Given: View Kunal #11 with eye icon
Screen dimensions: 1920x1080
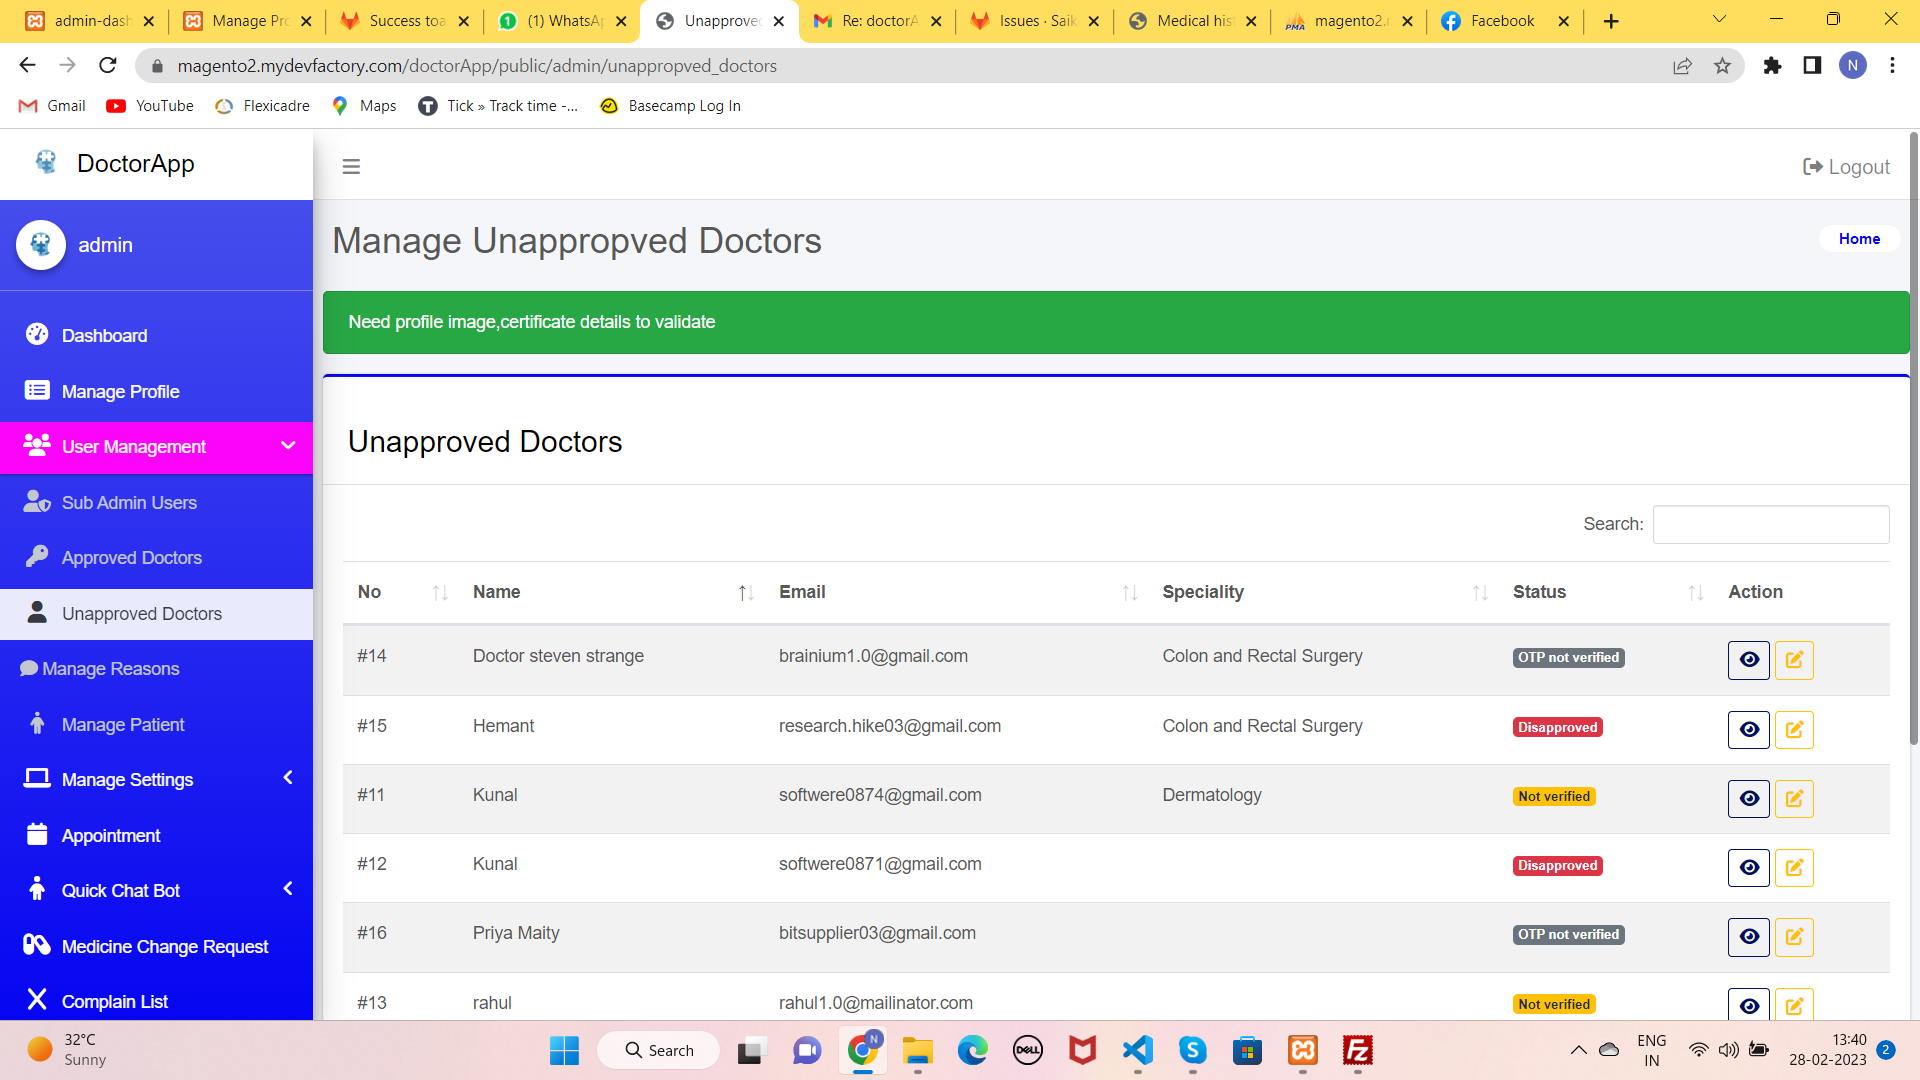Looking at the screenshot, I should click(x=1749, y=799).
